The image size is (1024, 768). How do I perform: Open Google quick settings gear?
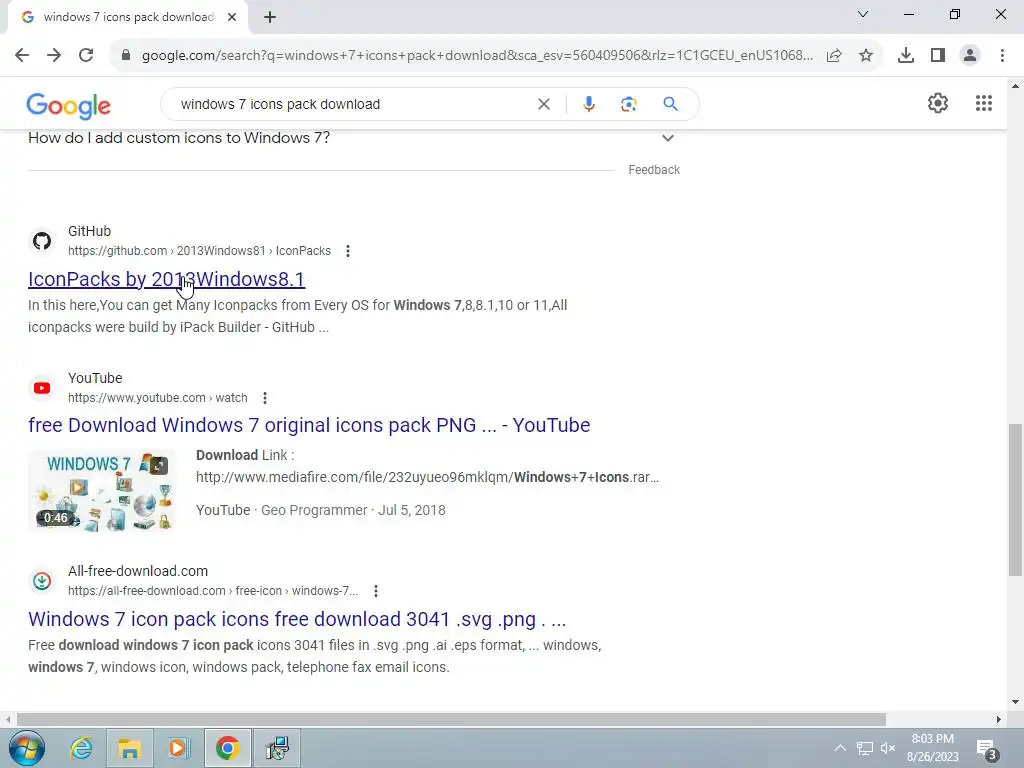(938, 103)
